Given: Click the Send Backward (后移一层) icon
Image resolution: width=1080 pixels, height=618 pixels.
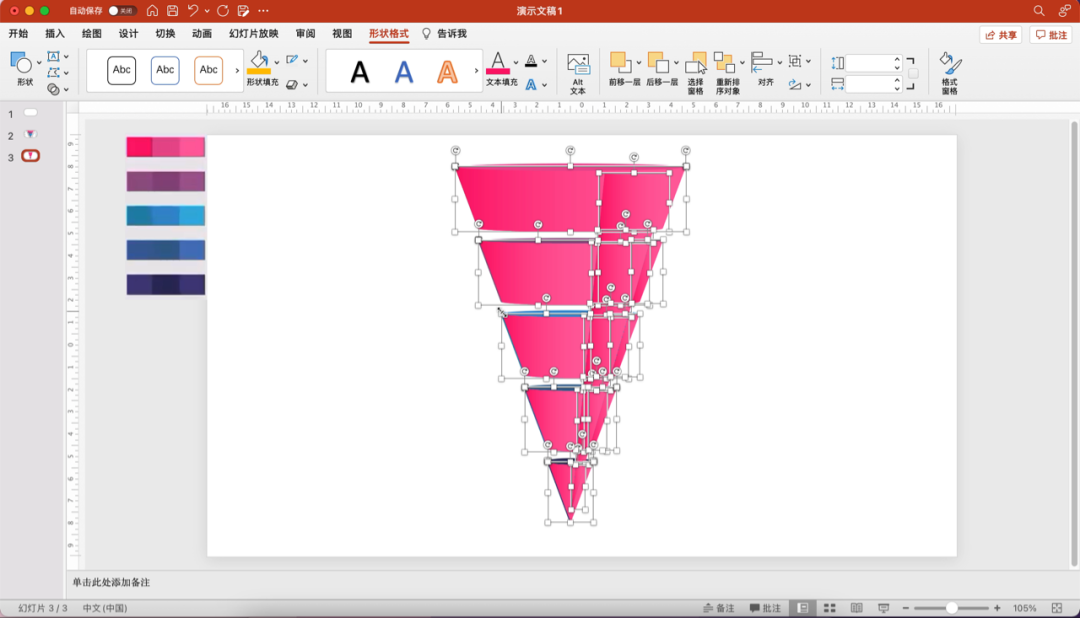Looking at the screenshot, I should (656, 63).
